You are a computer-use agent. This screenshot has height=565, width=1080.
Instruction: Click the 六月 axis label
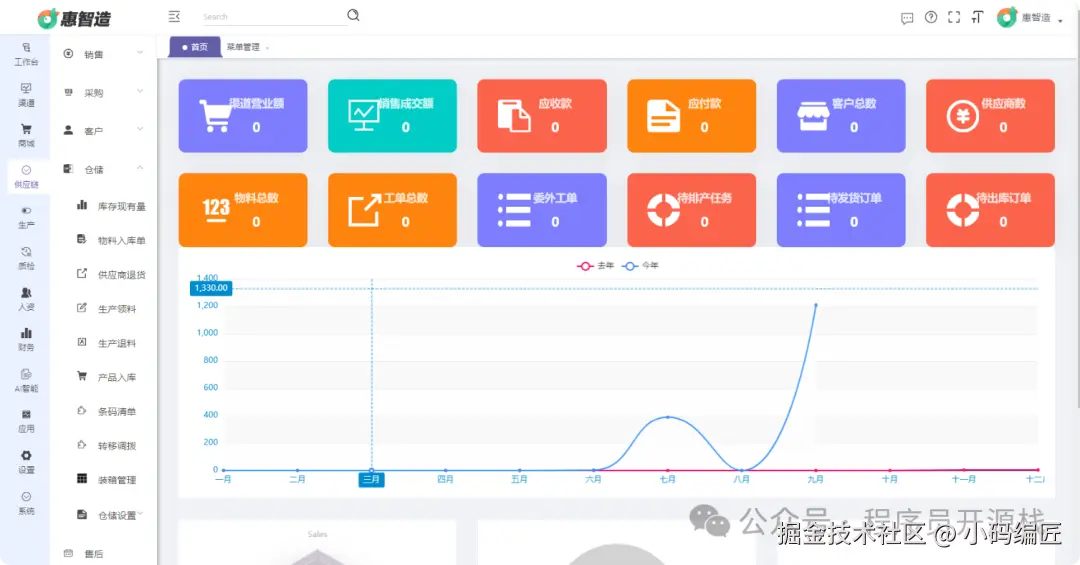pos(593,479)
